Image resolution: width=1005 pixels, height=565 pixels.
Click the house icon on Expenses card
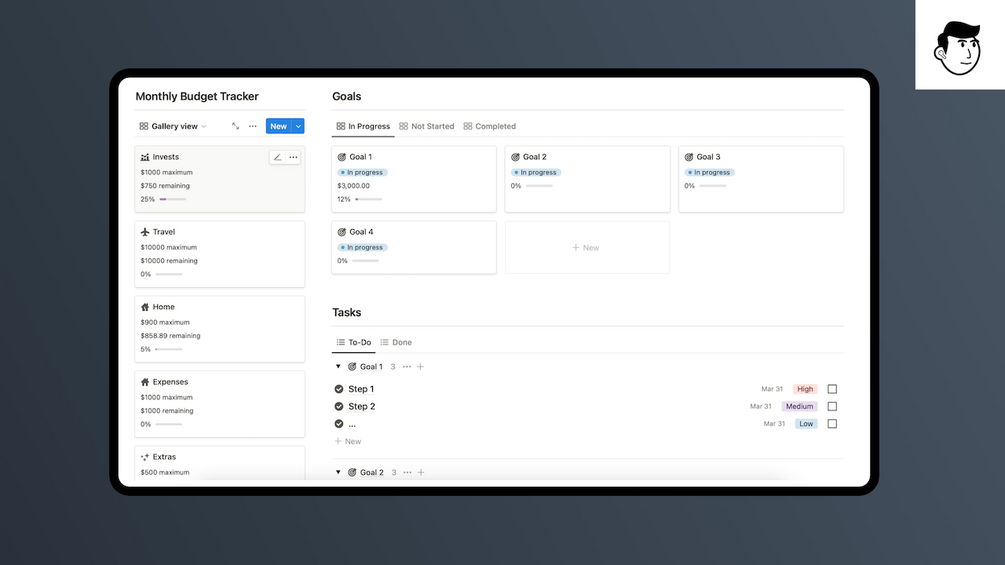point(145,382)
